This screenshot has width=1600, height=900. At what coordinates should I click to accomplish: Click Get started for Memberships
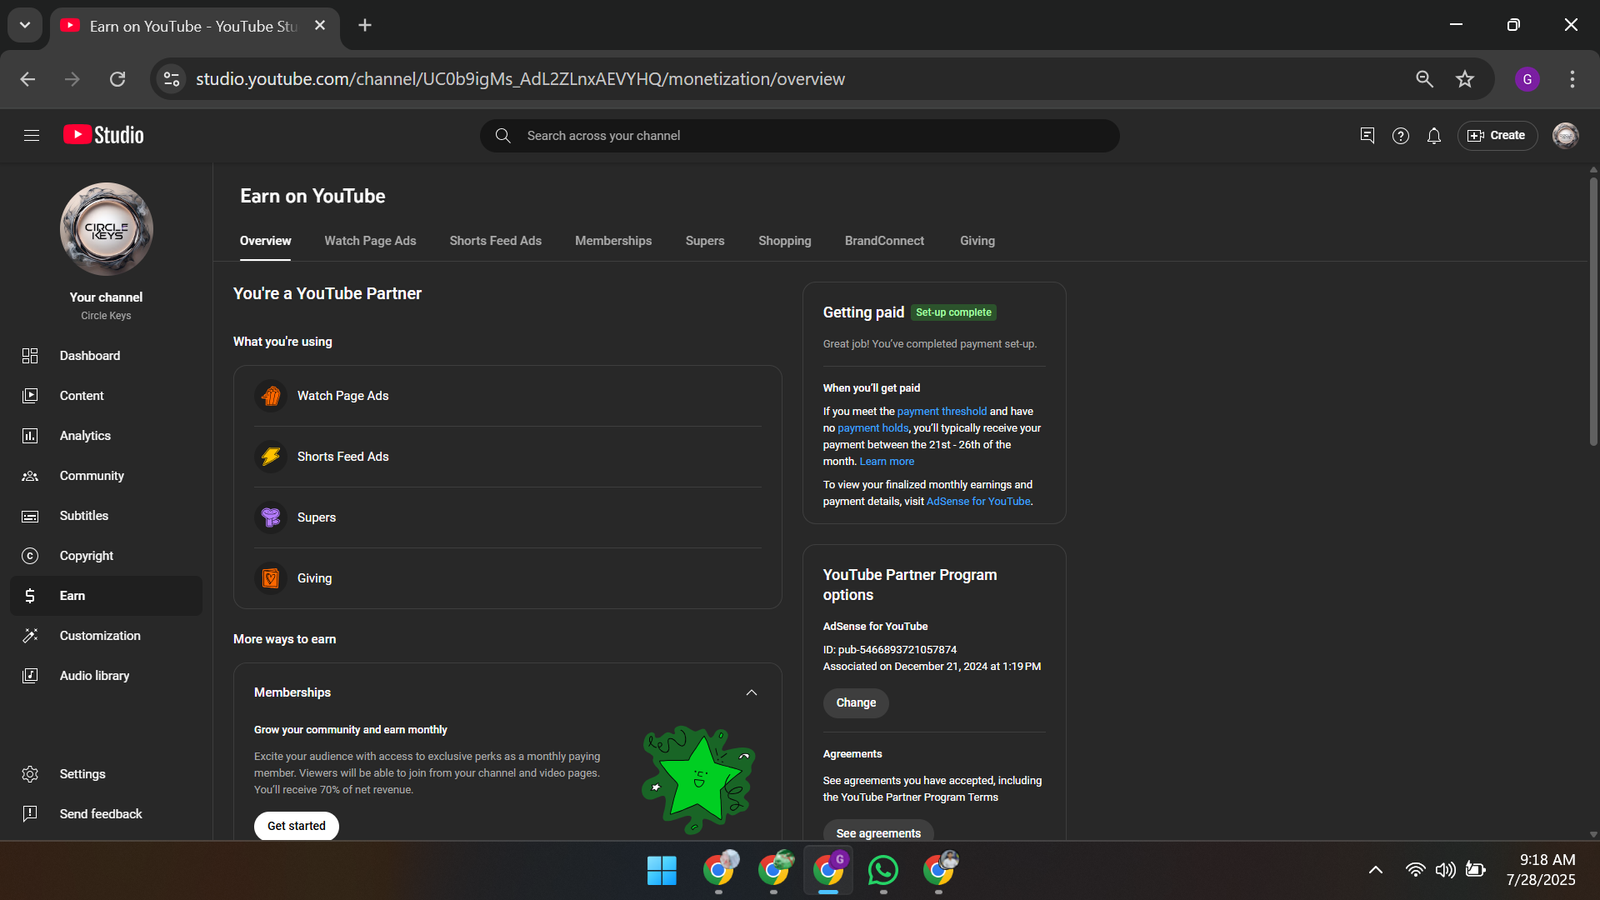point(296,826)
